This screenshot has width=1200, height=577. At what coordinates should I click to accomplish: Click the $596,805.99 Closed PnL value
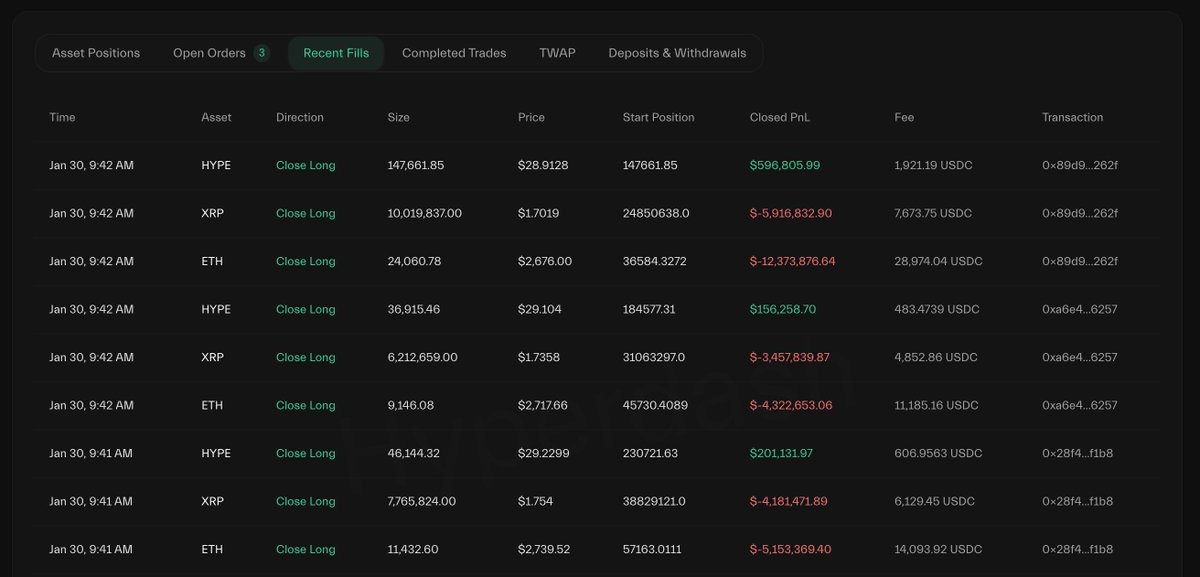tap(784, 165)
